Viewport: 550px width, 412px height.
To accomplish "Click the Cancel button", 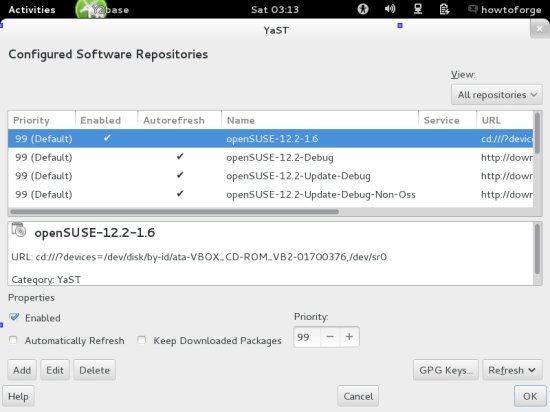I will pos(358,396).
